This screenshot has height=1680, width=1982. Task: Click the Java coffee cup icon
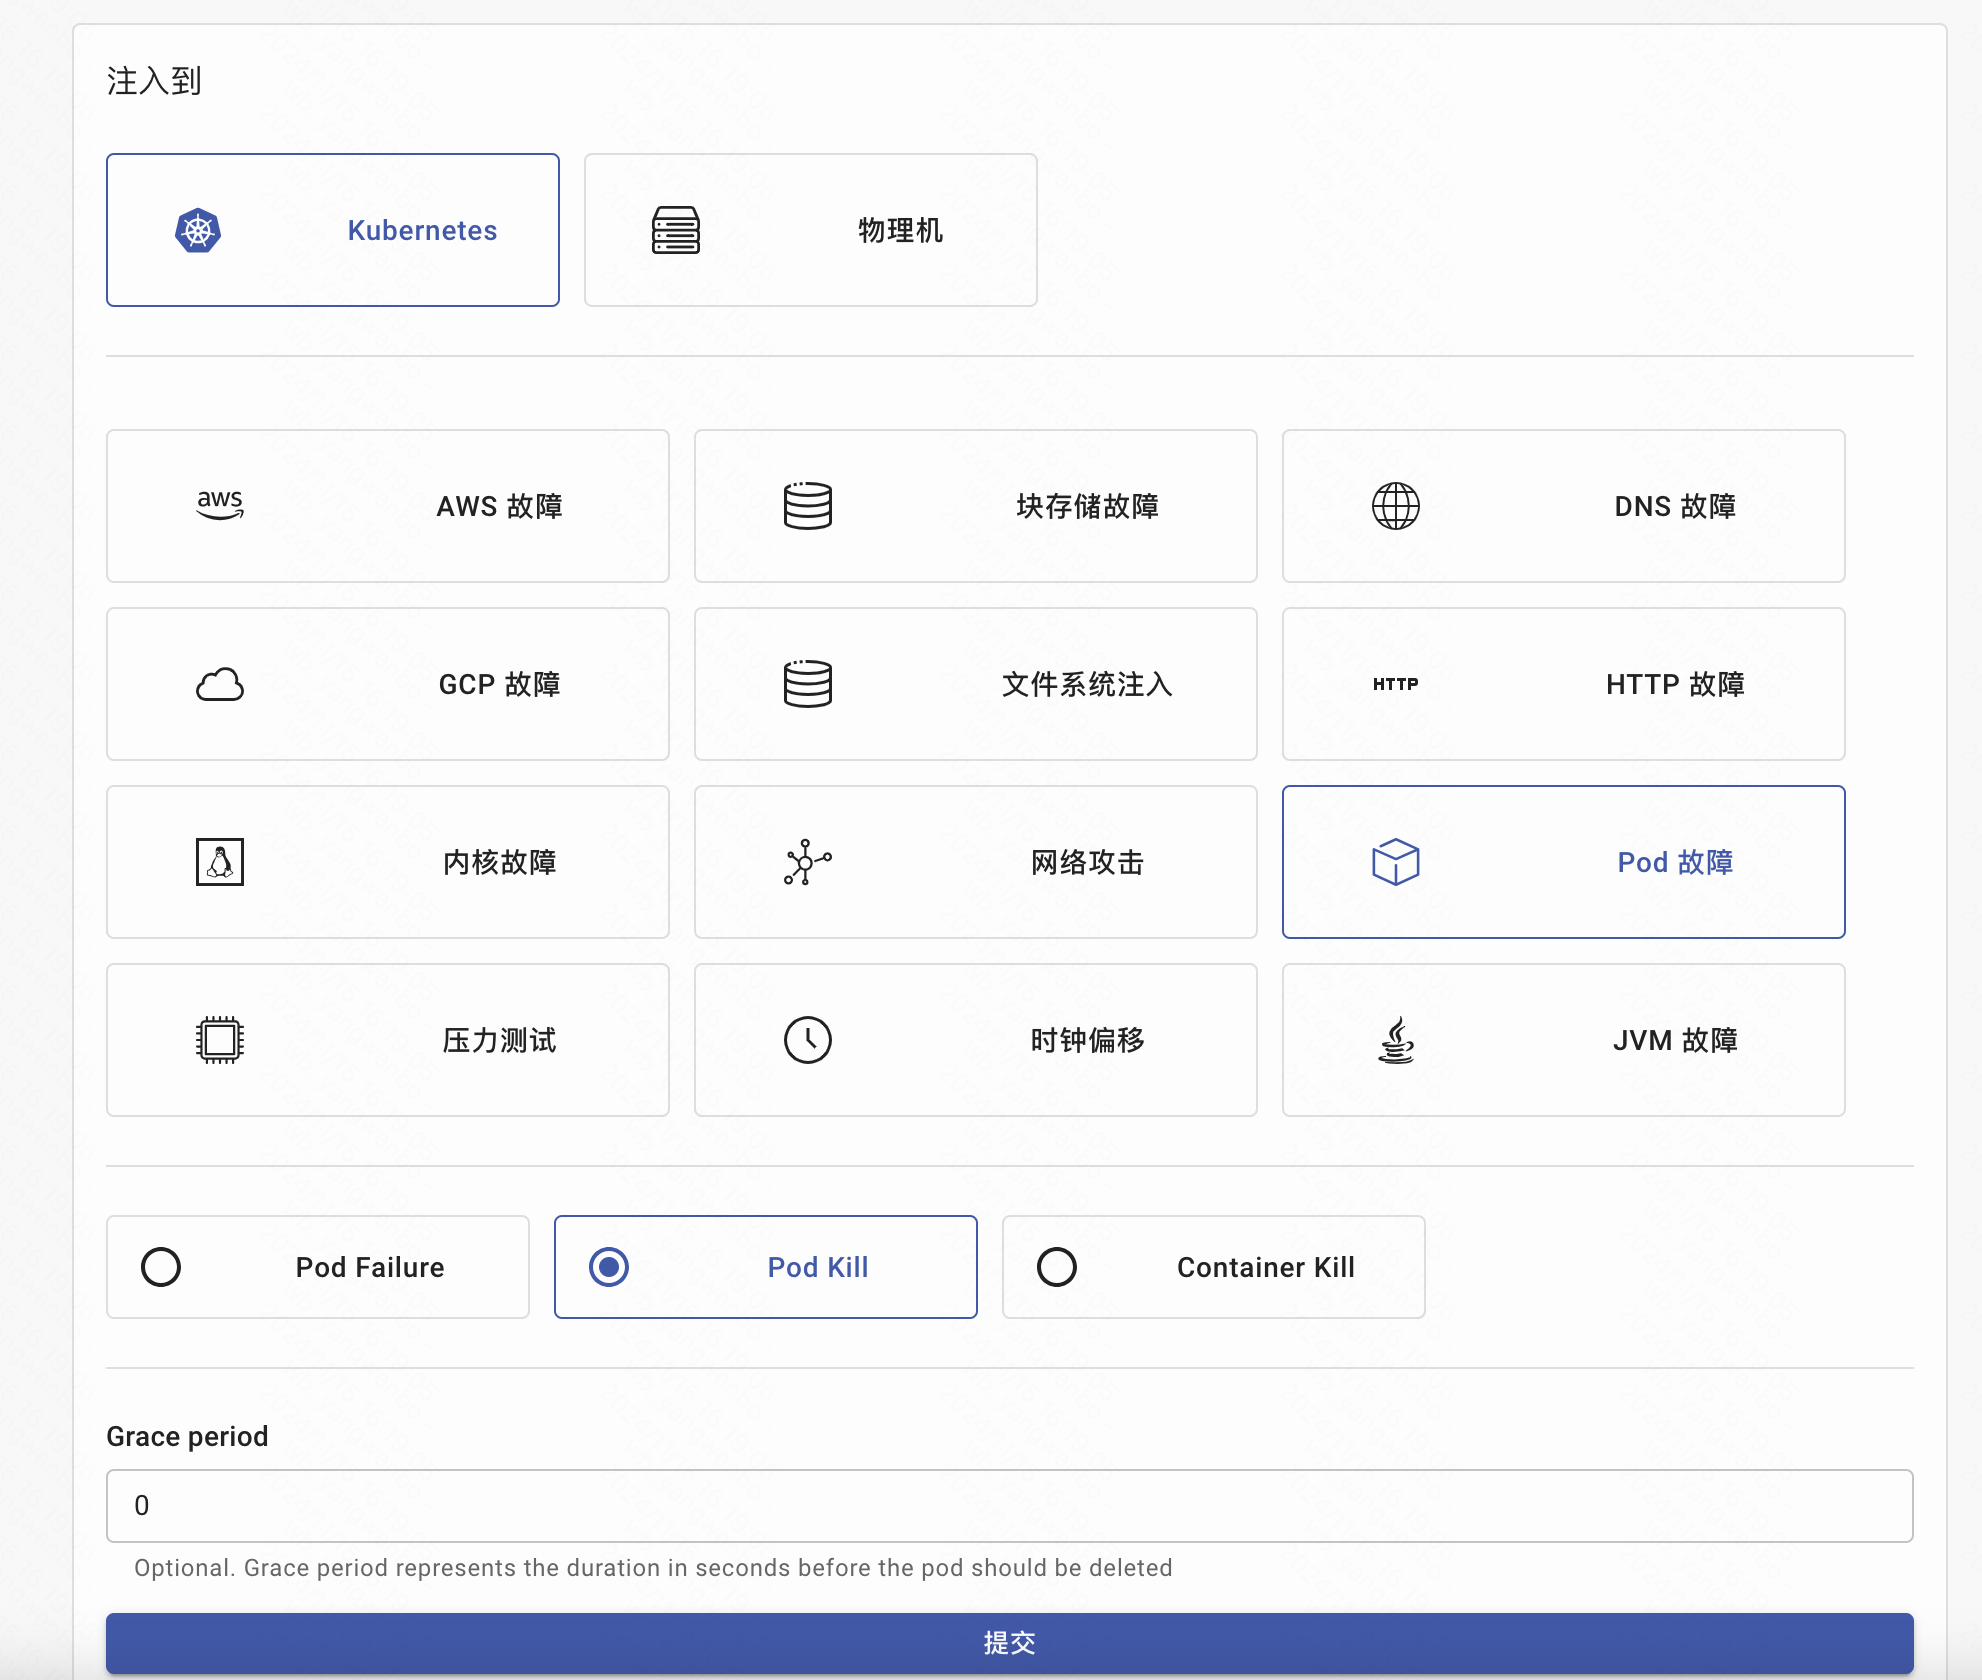1396,1040
